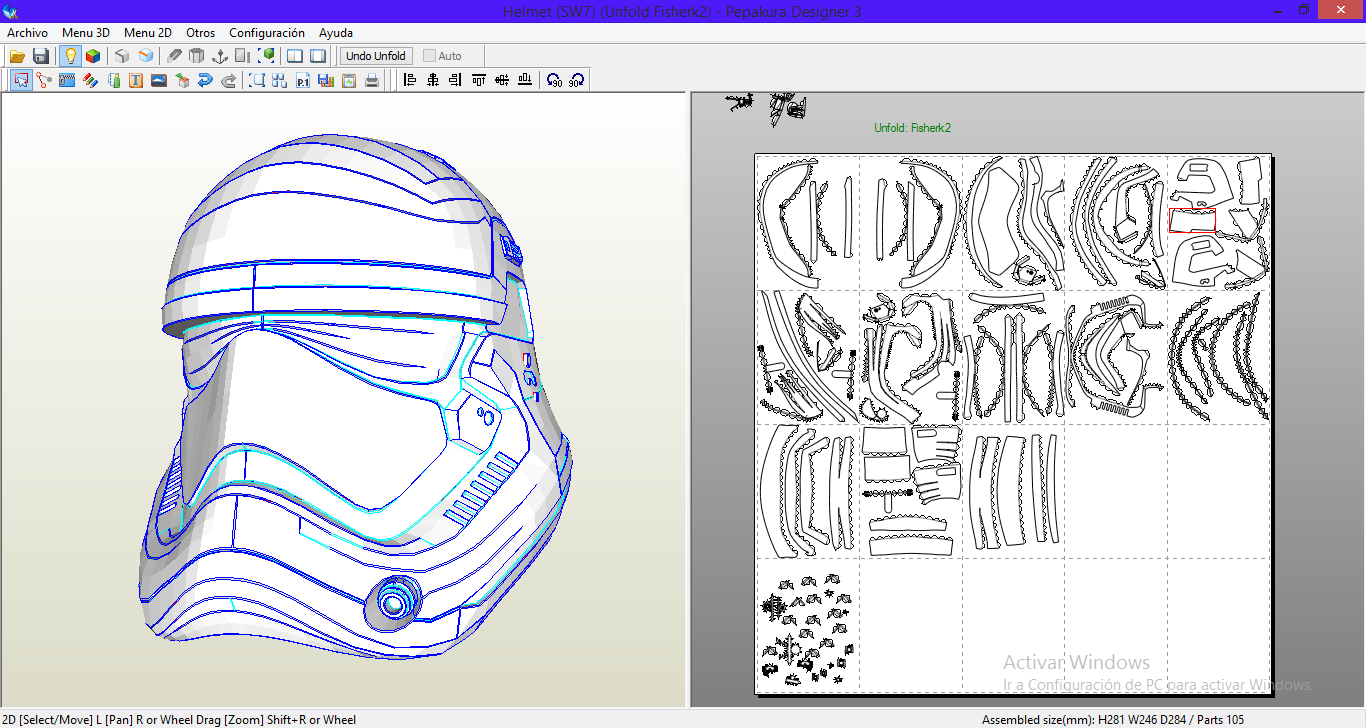Select the red-outlined pattern piece on the page

pos(1191,220)
